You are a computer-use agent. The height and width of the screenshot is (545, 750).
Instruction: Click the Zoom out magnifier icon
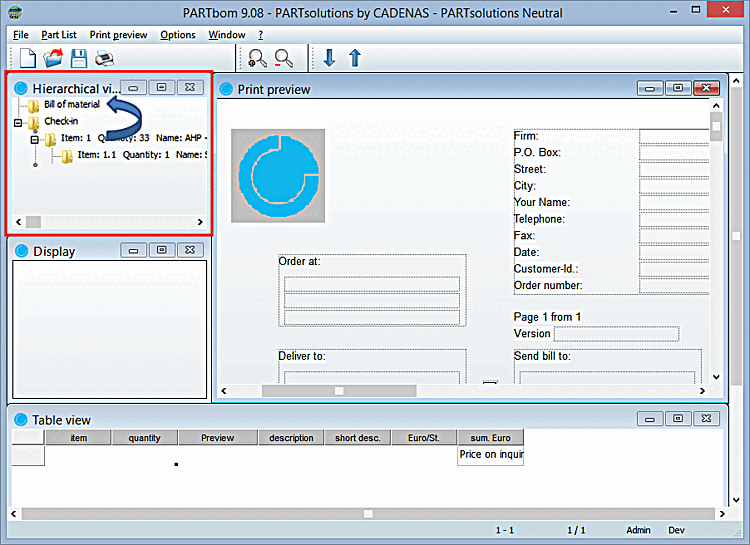[x=284, y=58]
